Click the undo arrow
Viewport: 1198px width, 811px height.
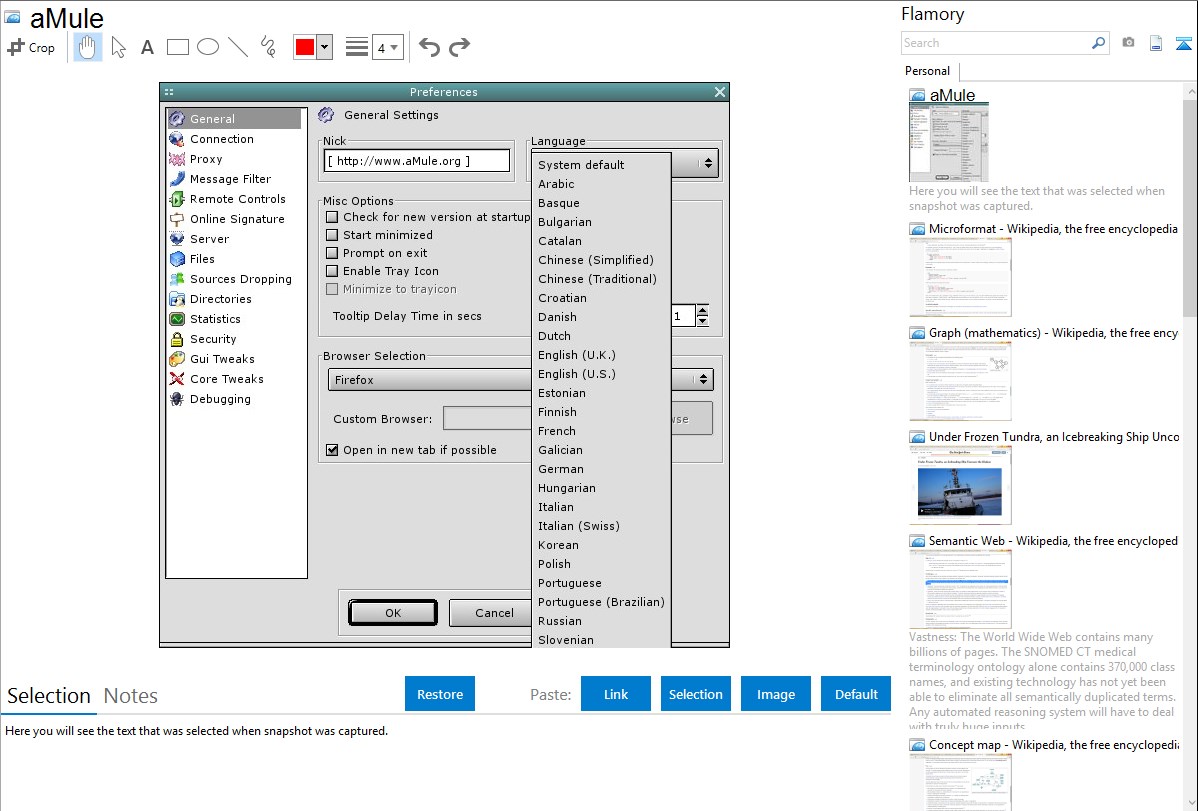(429, 47)
